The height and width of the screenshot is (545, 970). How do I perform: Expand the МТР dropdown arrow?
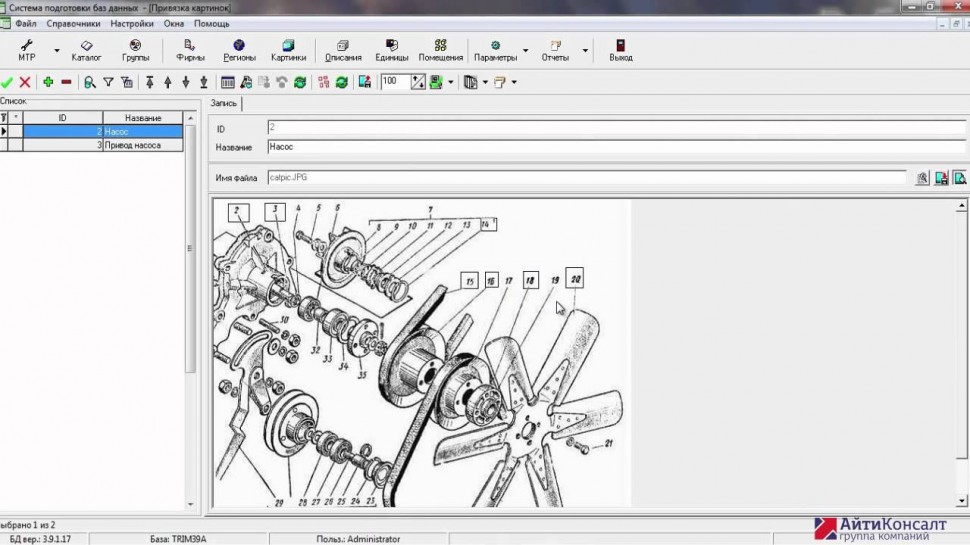tap(57, 50)
